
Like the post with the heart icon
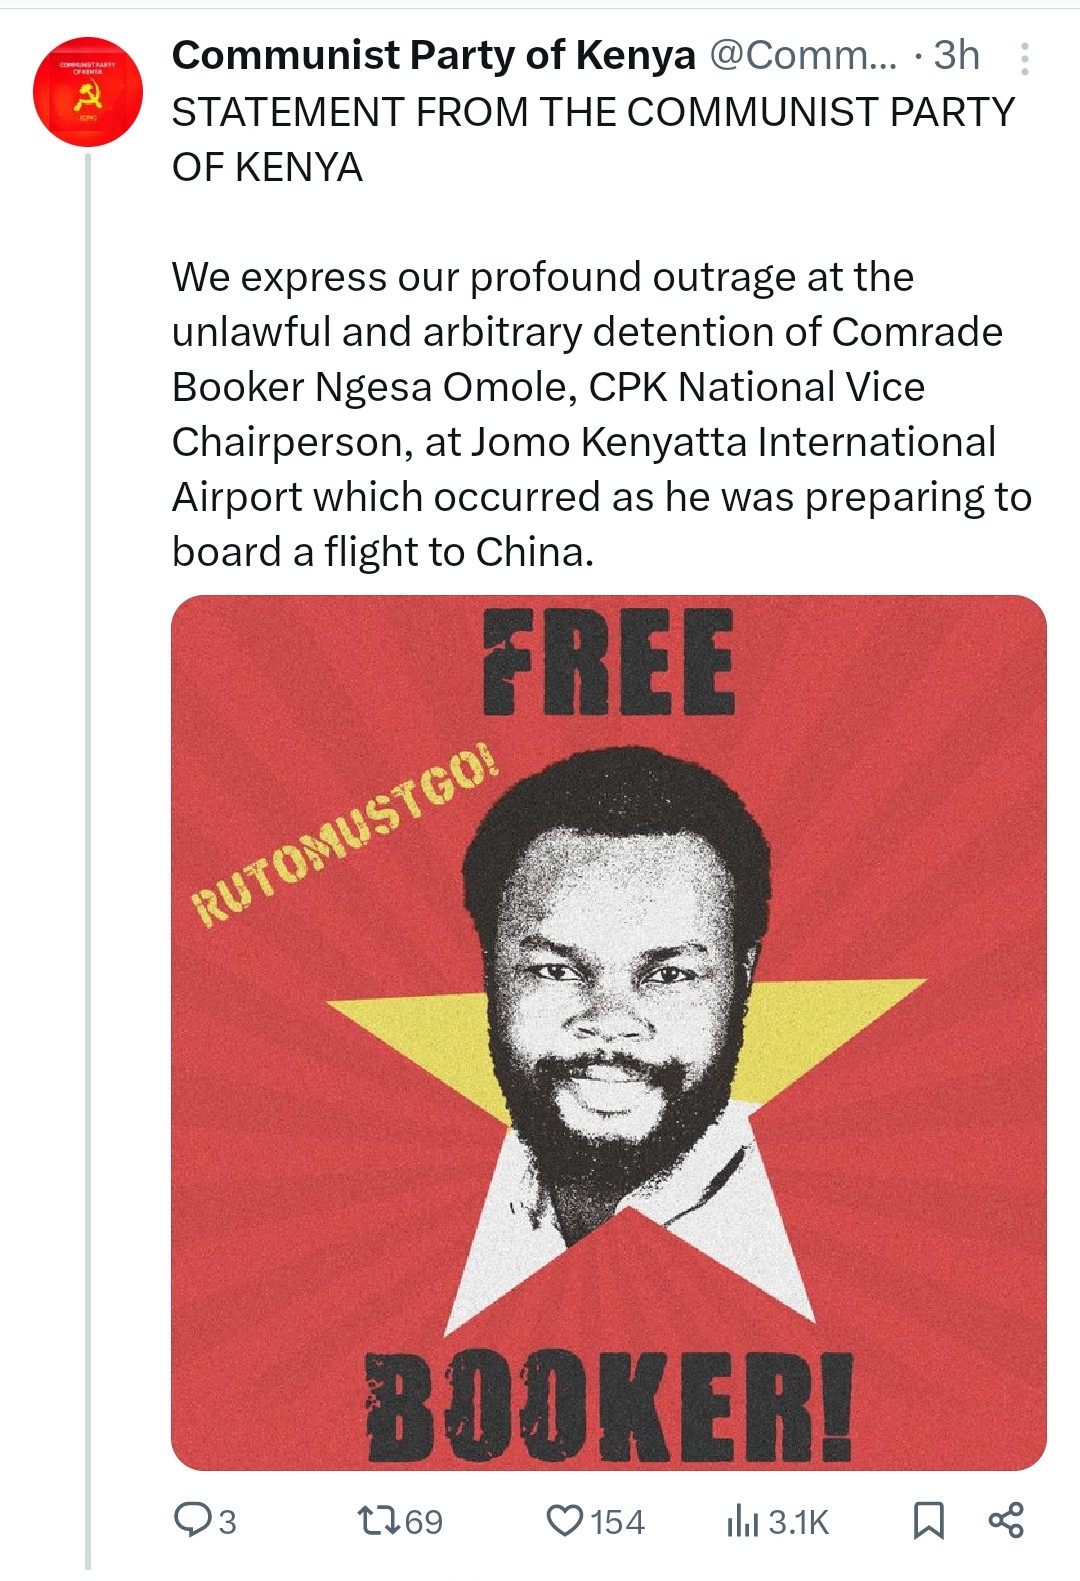(x=565, y=1520)
